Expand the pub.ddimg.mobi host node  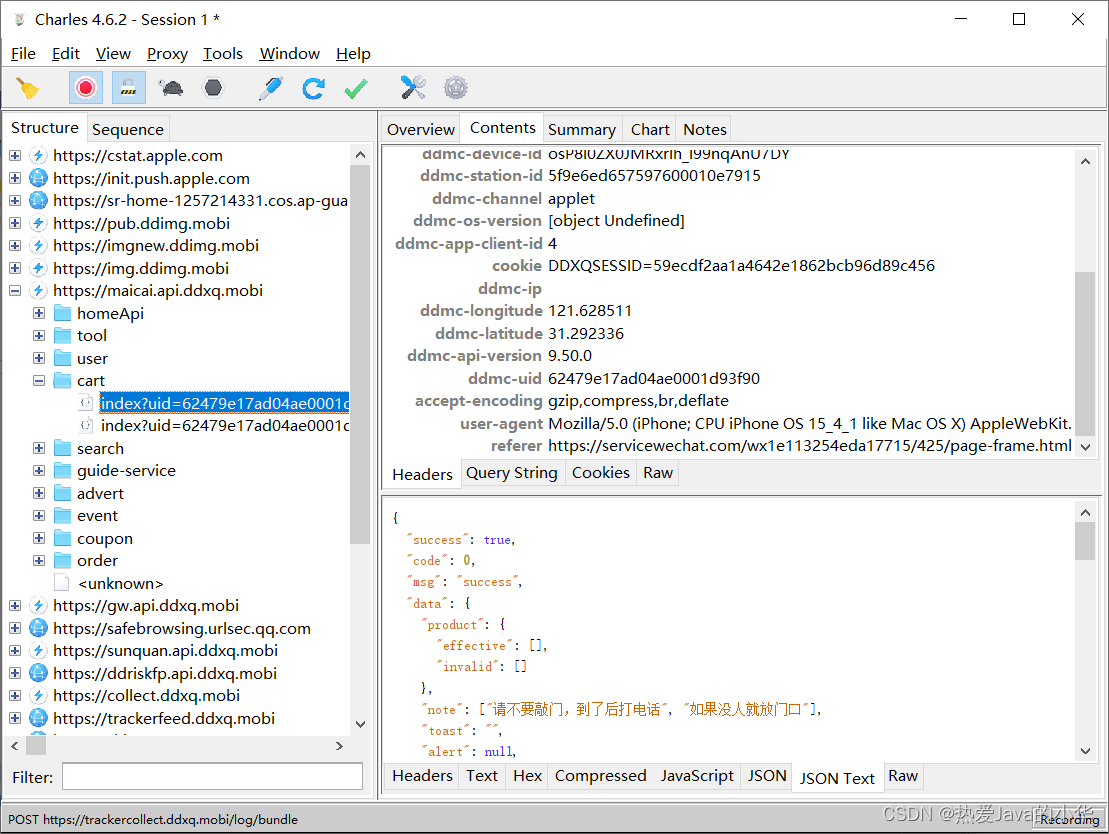pos(15,223)
